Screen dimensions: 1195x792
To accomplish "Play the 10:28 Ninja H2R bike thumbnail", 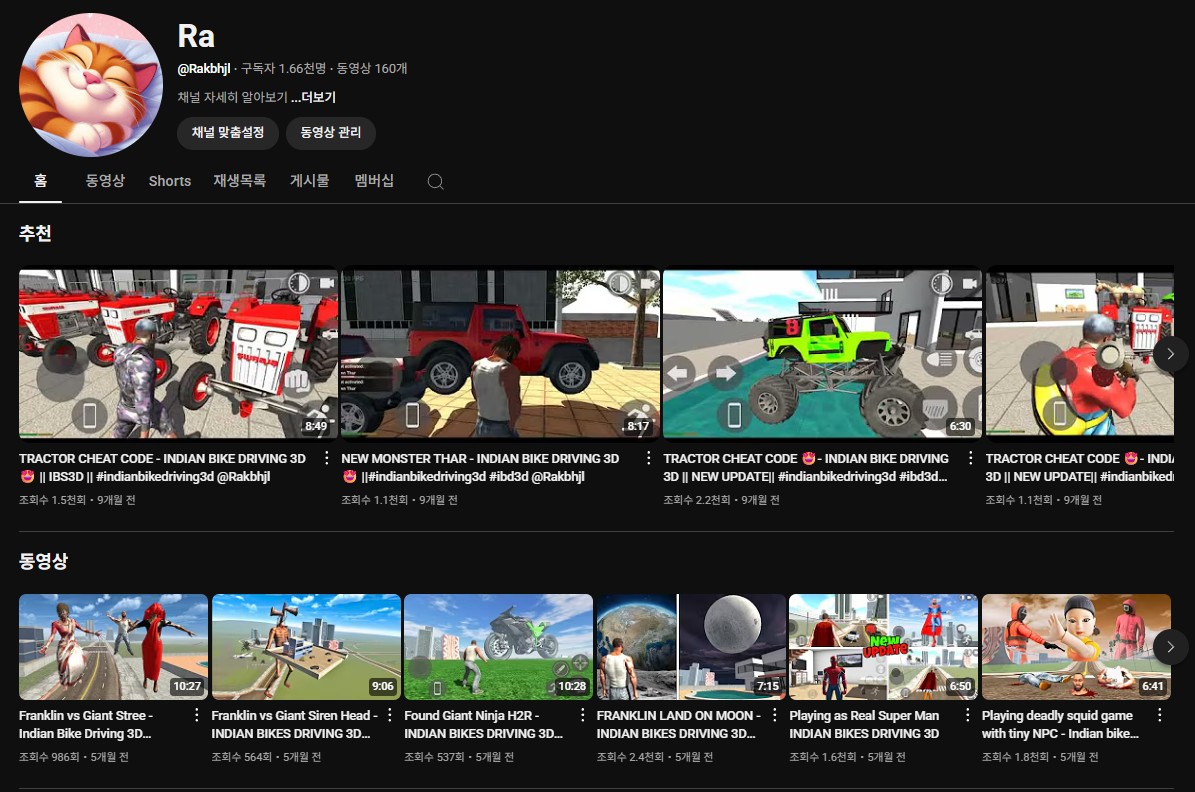I will 498,647.
